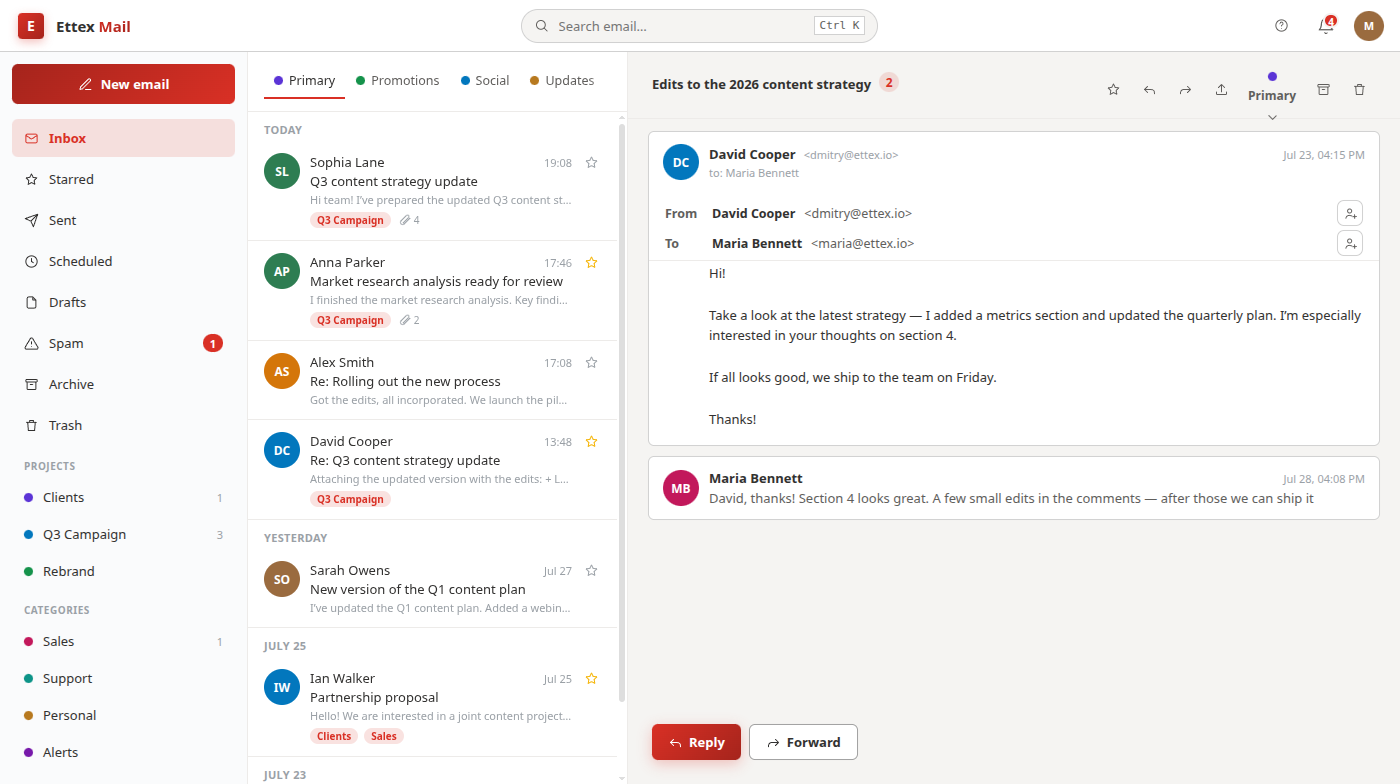Click David Cooper's DC avatar in thread
1400x784 pixels.
click(x=681, y=162)
